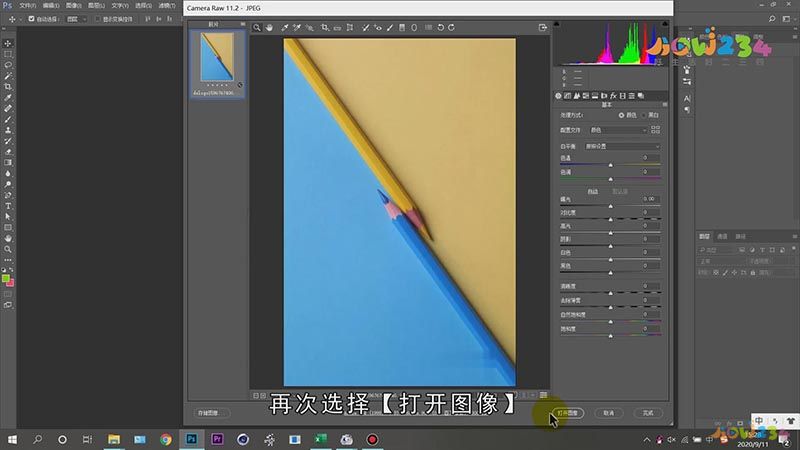The height and width of the screenshot is (450, 800).
Task: Open the Calibration panel tab
Action: [x=622, y=96]
